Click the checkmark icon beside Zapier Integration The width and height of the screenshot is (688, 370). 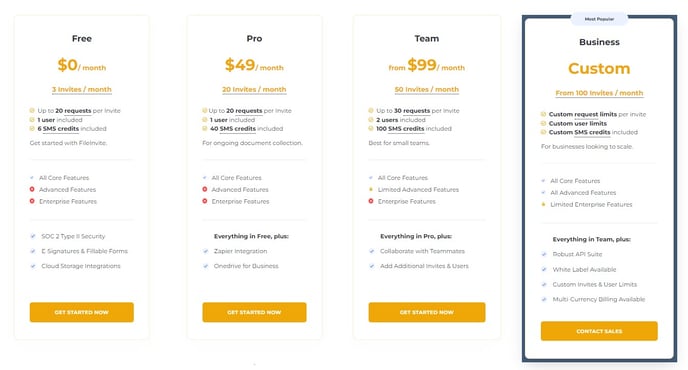(205, 251)
